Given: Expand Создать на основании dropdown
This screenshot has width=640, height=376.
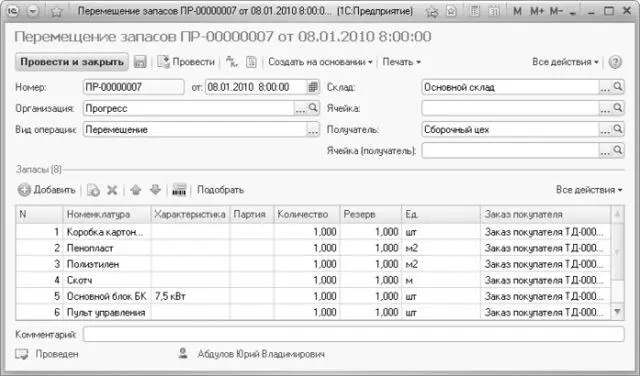Looking at the screenshot, I should tap(320, 62).
